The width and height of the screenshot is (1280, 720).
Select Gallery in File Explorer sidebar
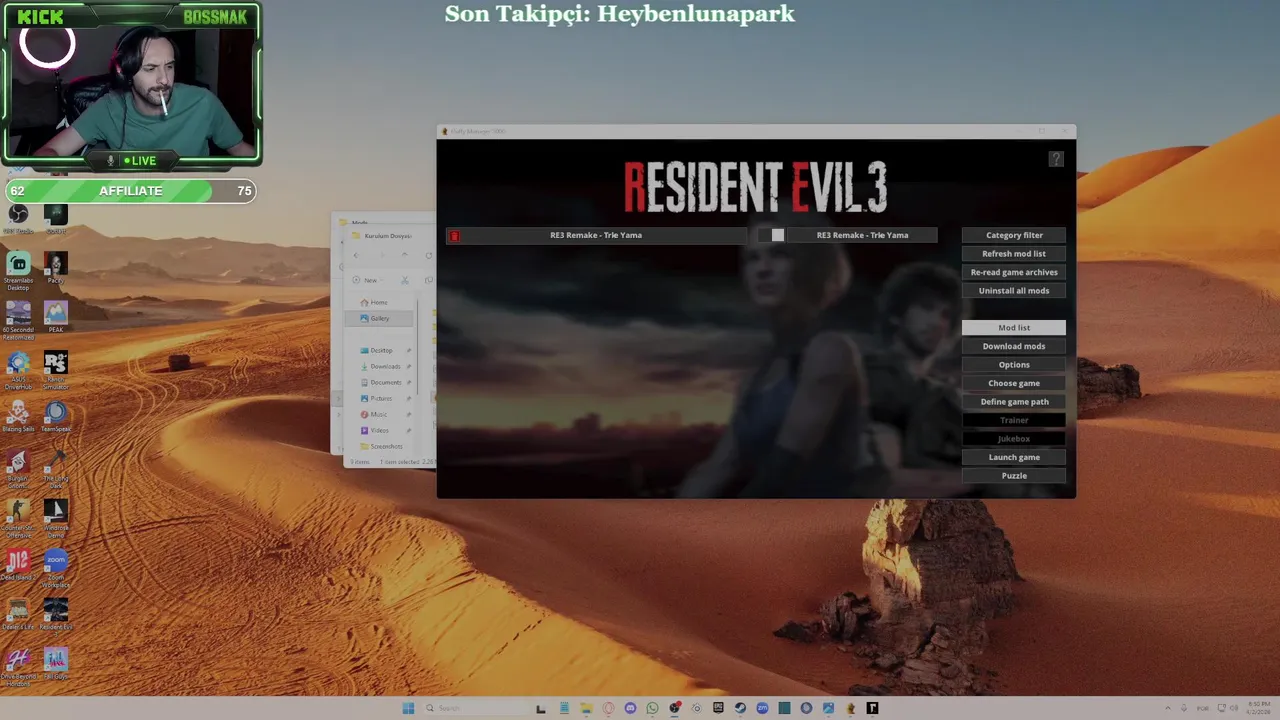coord(380,318)
